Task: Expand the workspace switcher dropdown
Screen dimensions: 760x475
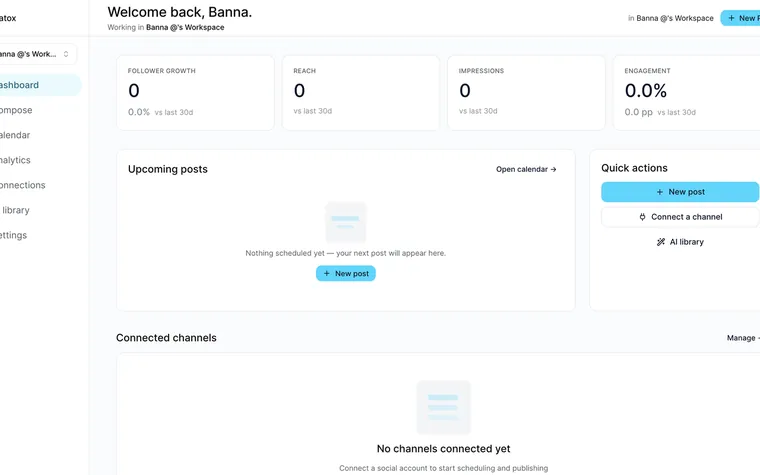Action: tap(37, 54)
